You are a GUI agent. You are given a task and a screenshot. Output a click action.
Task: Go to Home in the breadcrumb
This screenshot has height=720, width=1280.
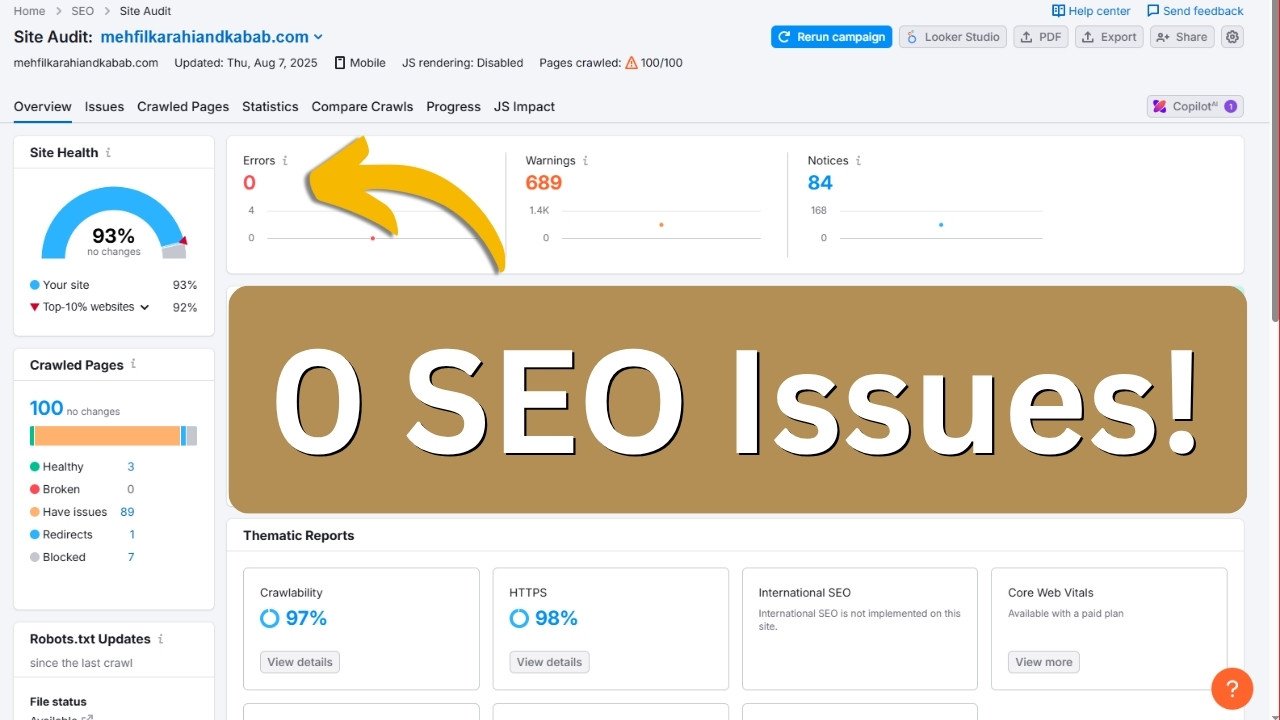click(30, 11)
